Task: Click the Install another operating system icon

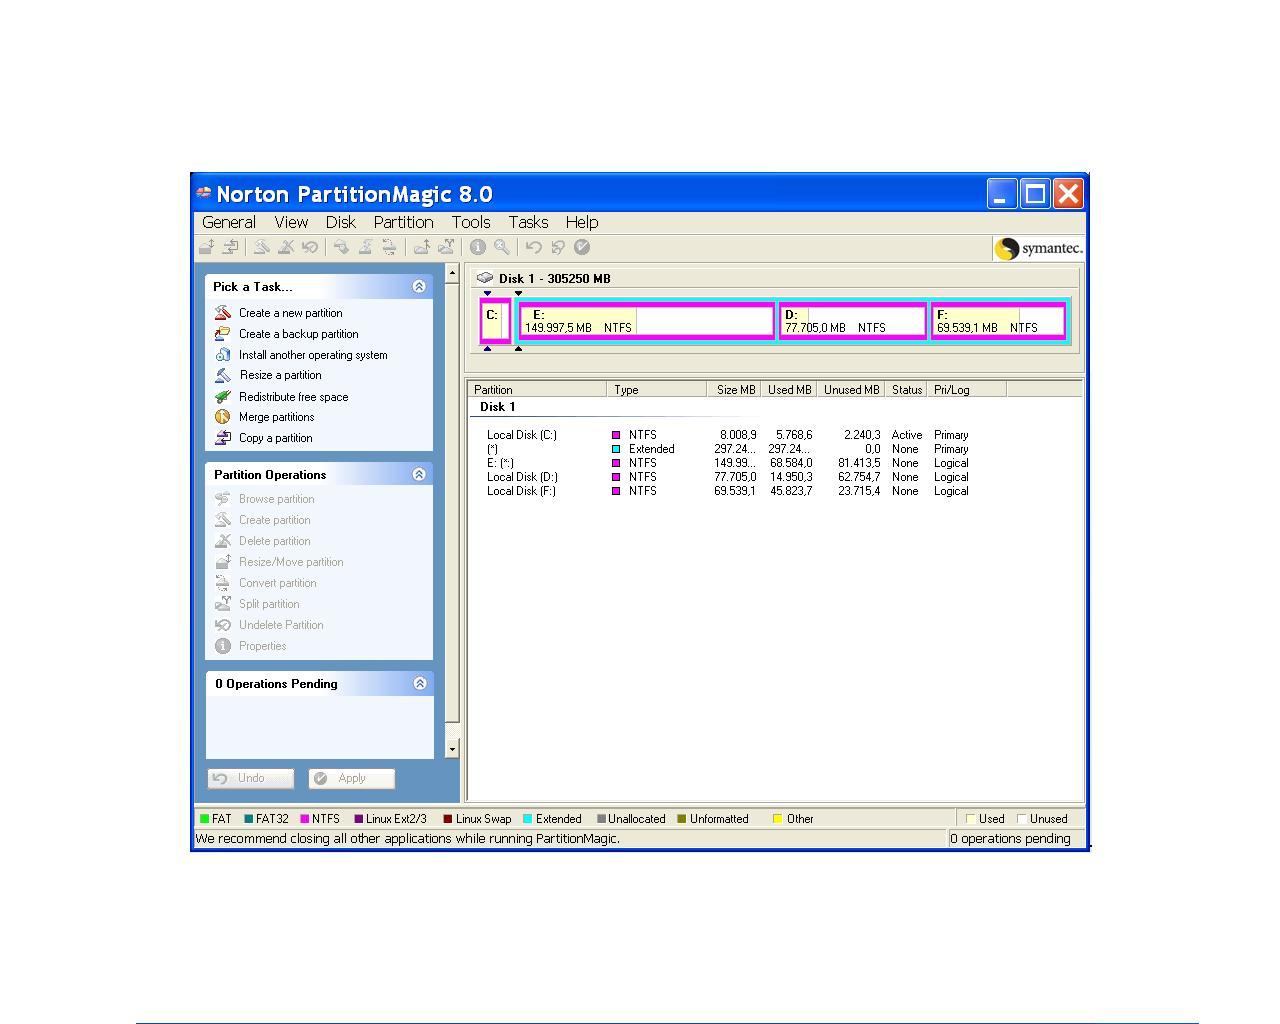Action: pos(223,355)
